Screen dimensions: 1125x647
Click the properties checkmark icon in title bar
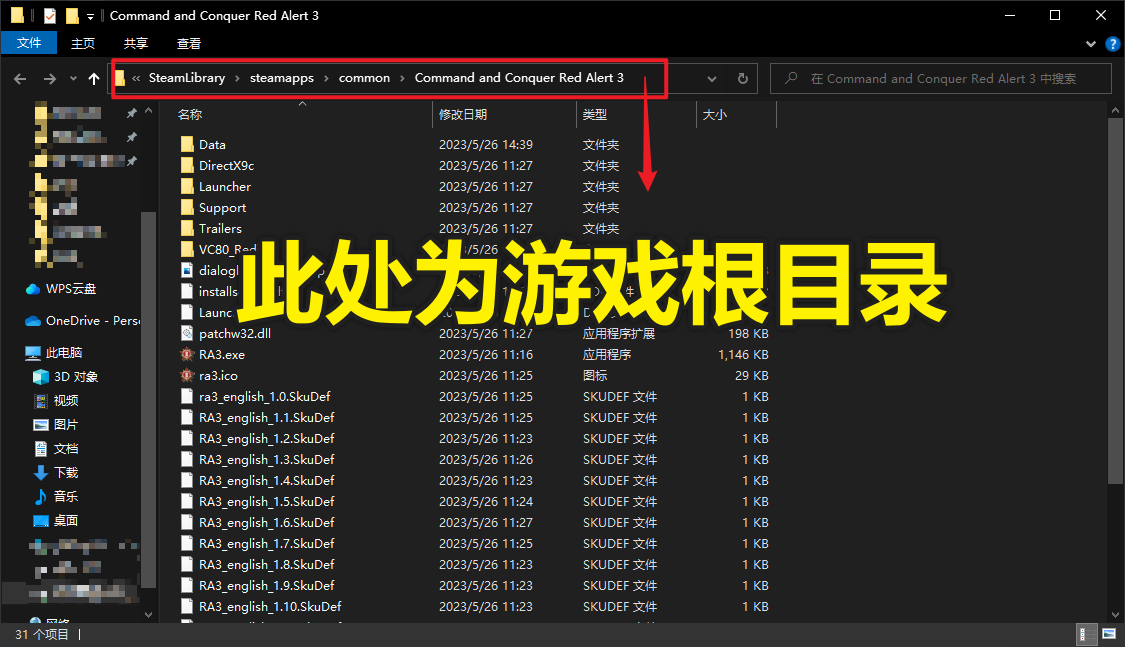[x=50, y=15]
